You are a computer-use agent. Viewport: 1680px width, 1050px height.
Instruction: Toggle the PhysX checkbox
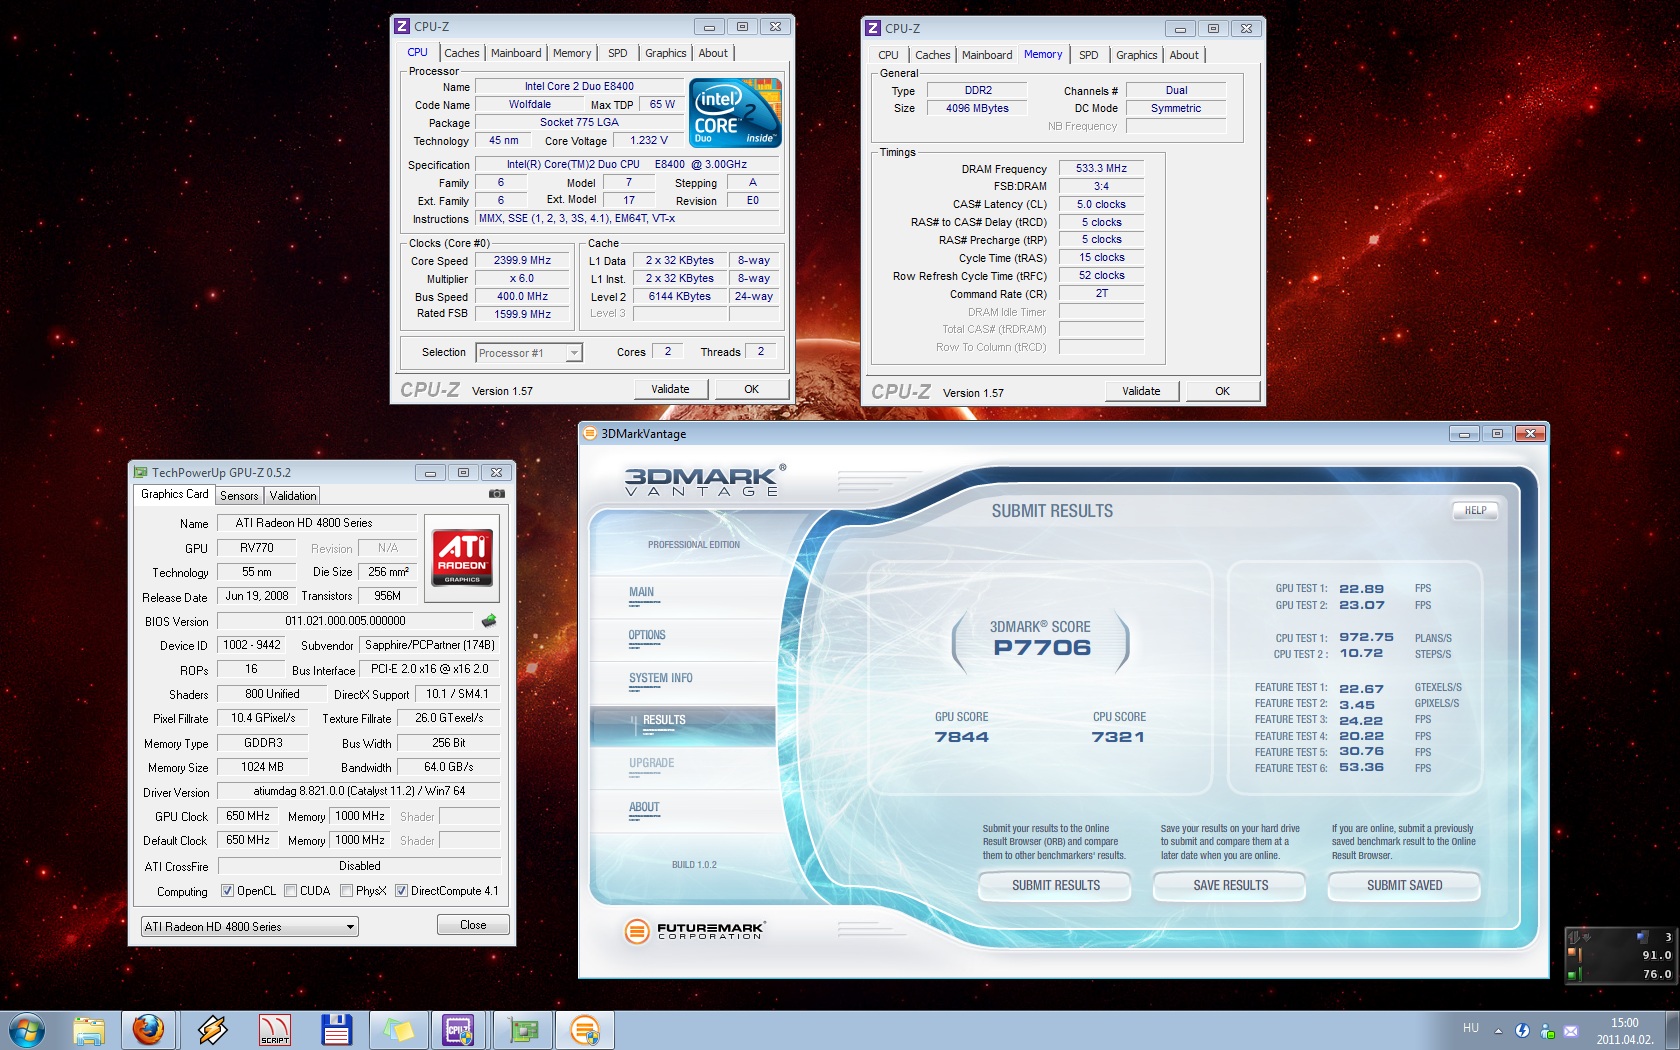pyautogui.click(x=346, y=891)
